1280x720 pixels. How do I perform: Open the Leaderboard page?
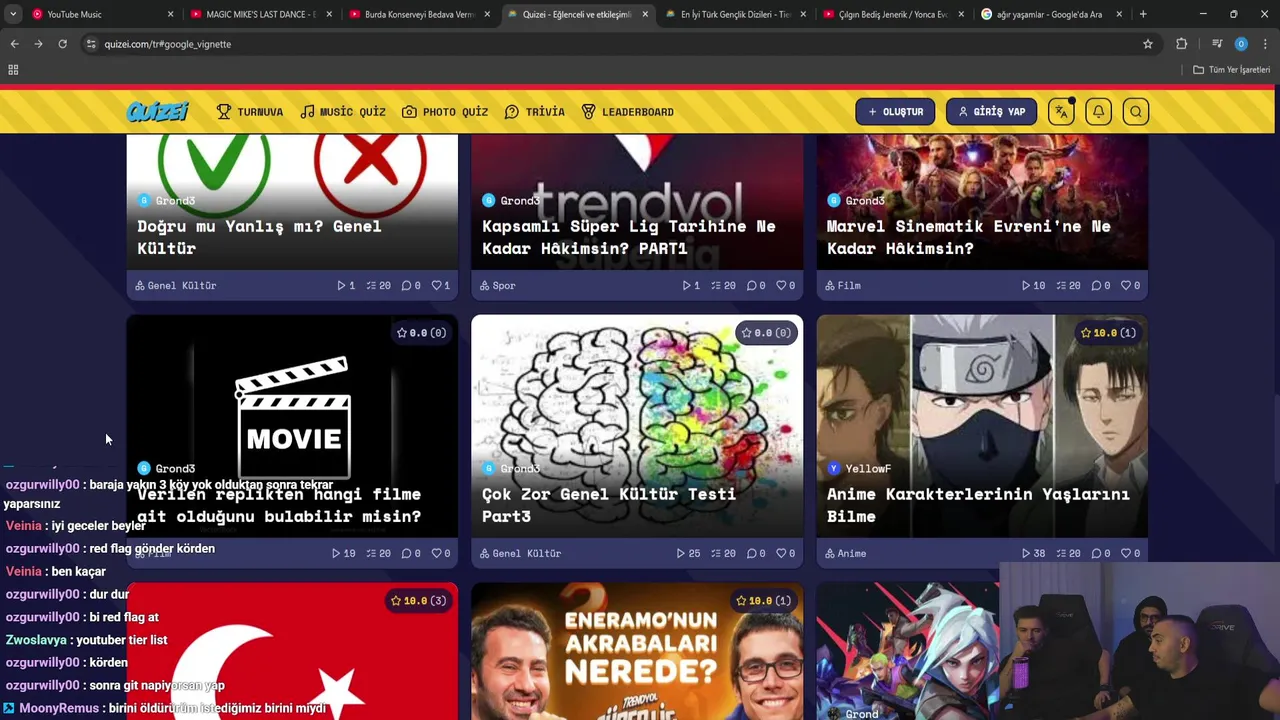[628, 112]
